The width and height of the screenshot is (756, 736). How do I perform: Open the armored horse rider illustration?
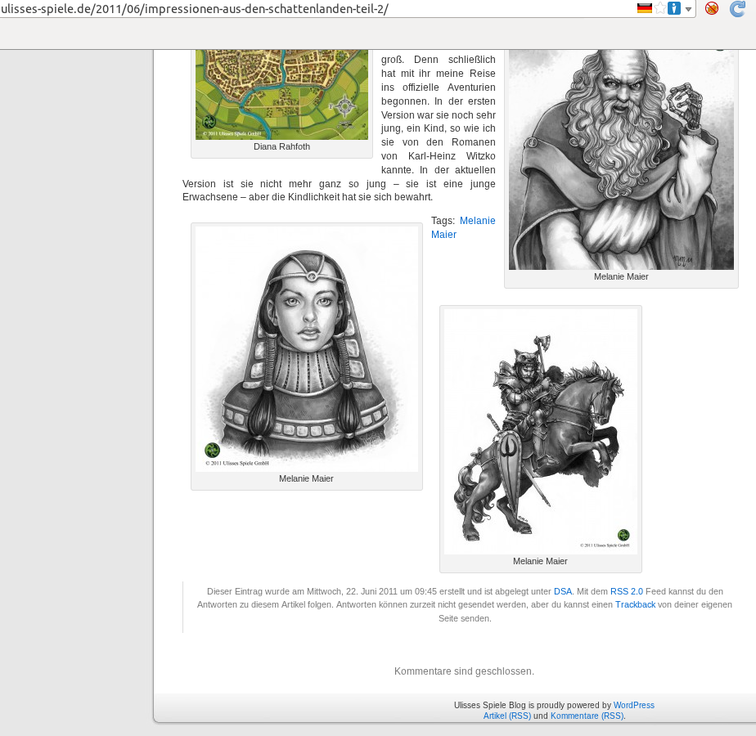click(540, 431)
